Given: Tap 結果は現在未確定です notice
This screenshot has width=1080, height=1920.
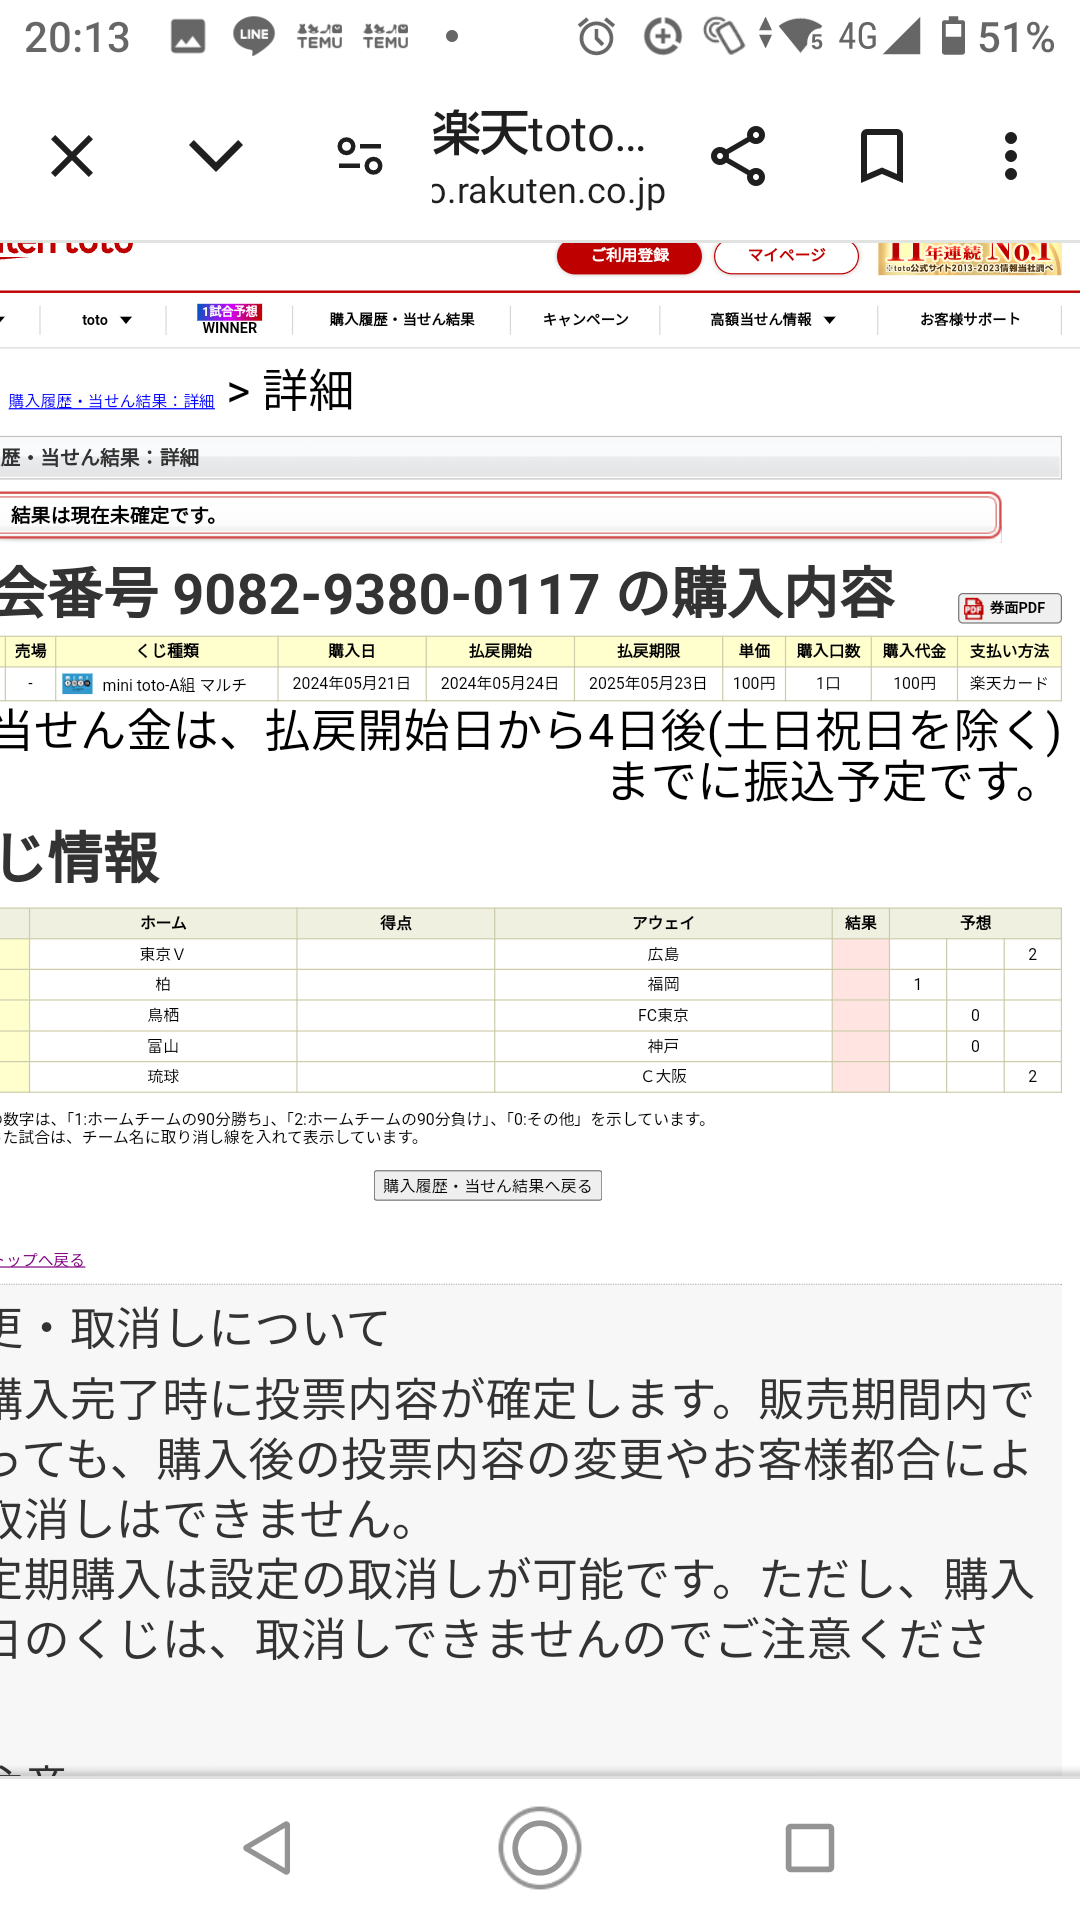Looking at the screenshot, I should pyautogui.click(x=500, y=516).
